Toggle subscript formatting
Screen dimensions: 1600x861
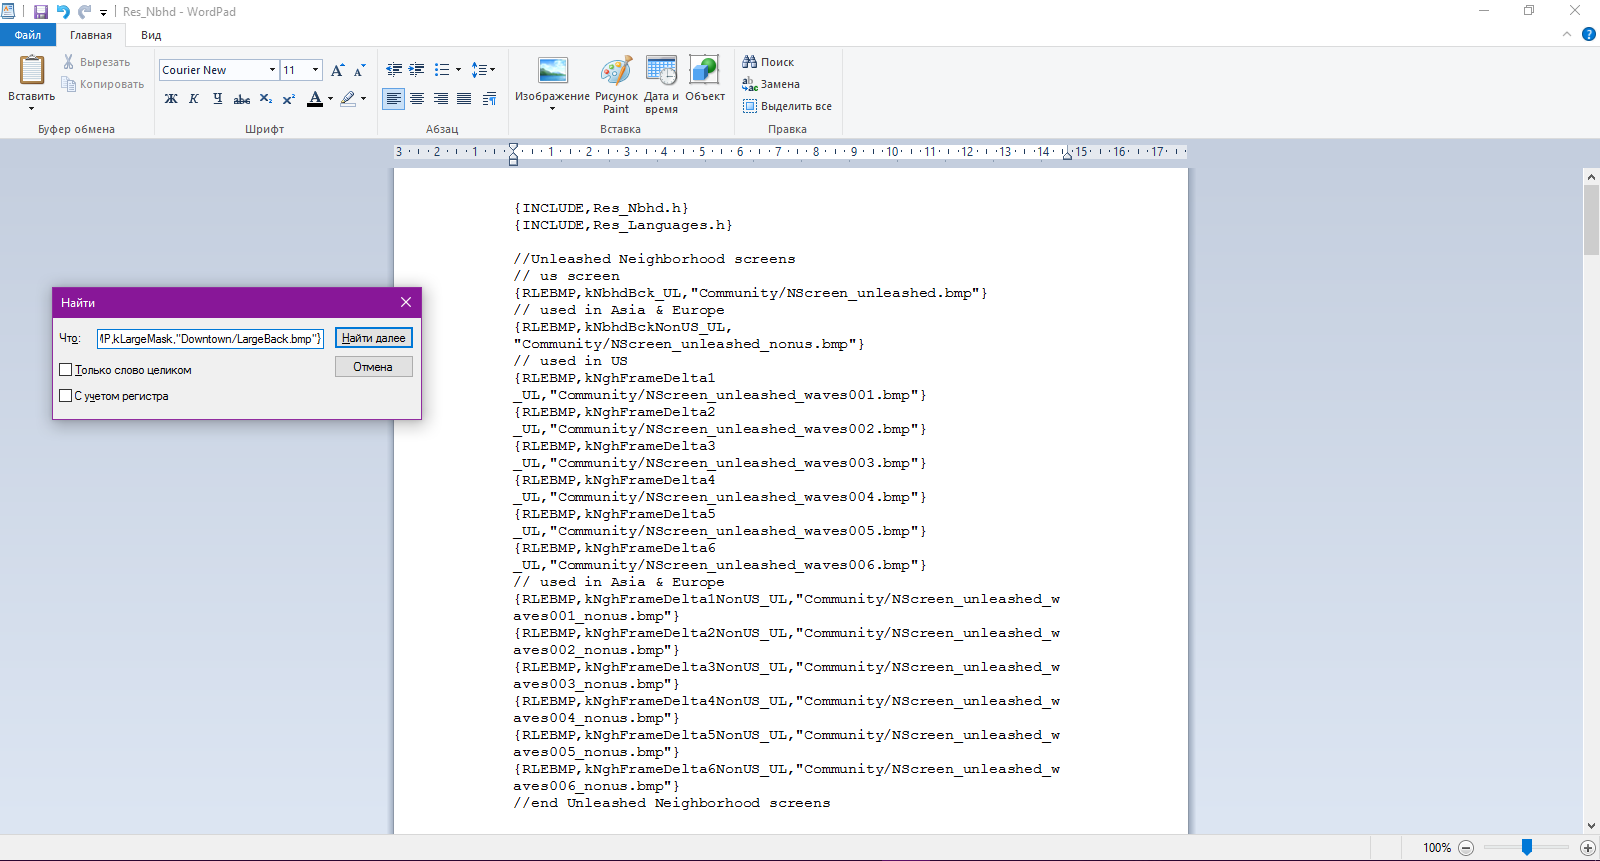point(265,99)
